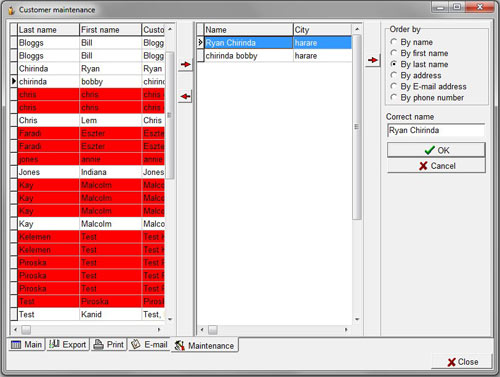Click the Close button at bottom right
Image resolution: width=500 pixels, height=377 pixels.
[x=462, y=362]
